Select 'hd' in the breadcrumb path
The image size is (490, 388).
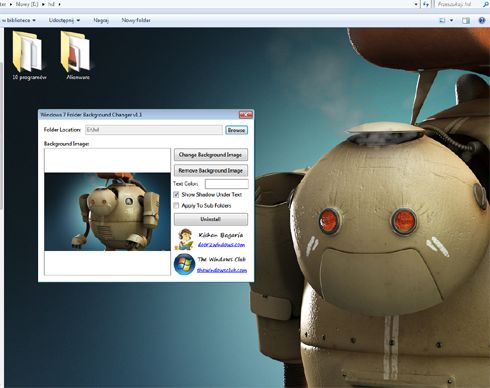pyautogui.click(x=51, y=4)
